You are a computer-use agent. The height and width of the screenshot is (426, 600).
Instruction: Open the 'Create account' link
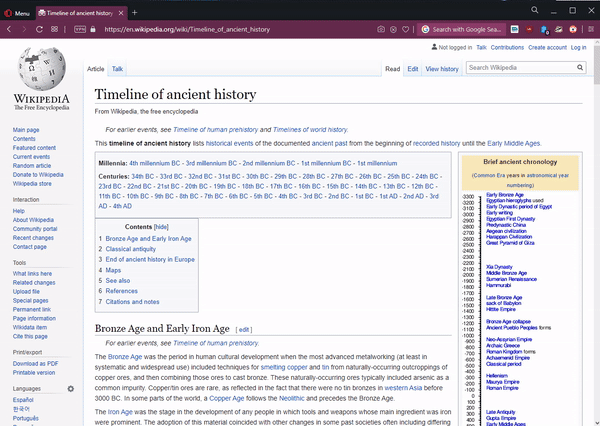[547, 47]
